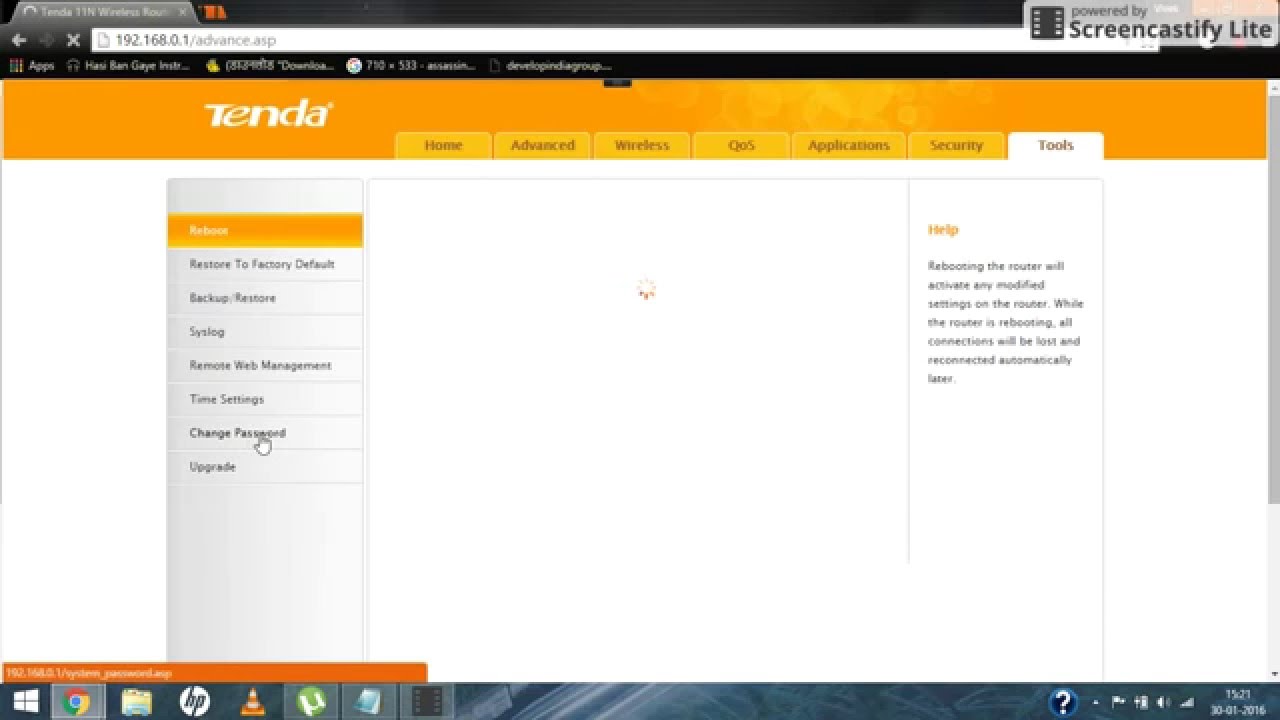Screen dimensions: 1280x720
Task: Open the developindiagroup bookmark
Action: [x=551, y=66]
